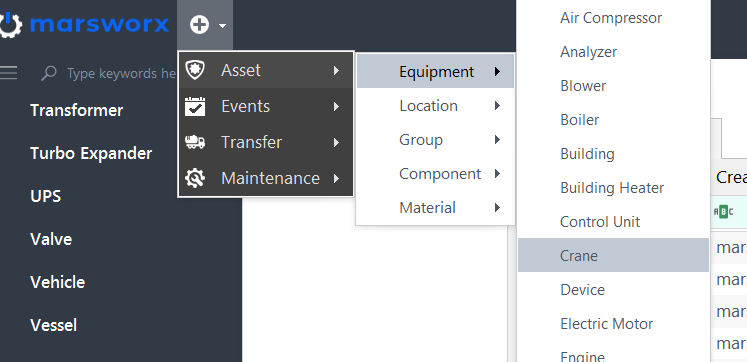Expand the Group submenu arrow
This screenshot has height=362, width=747.
coord(497,140)
